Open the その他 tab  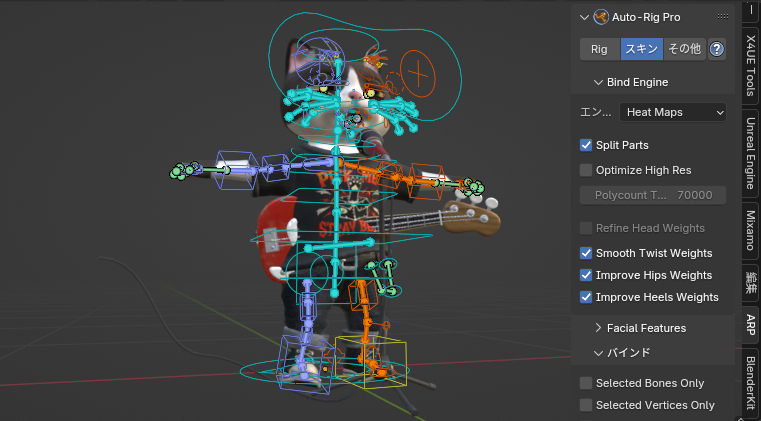[684, 49]
